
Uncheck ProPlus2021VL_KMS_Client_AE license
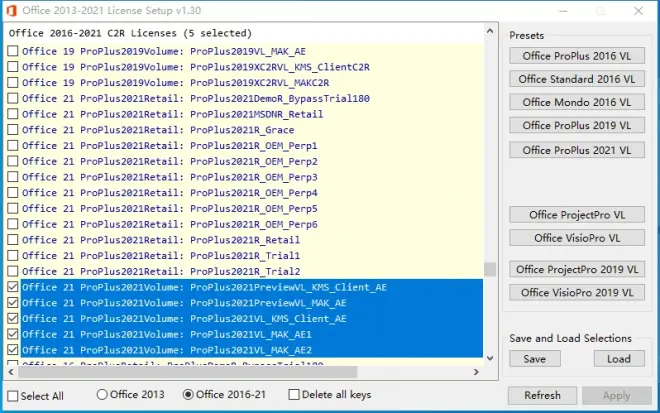13,318
